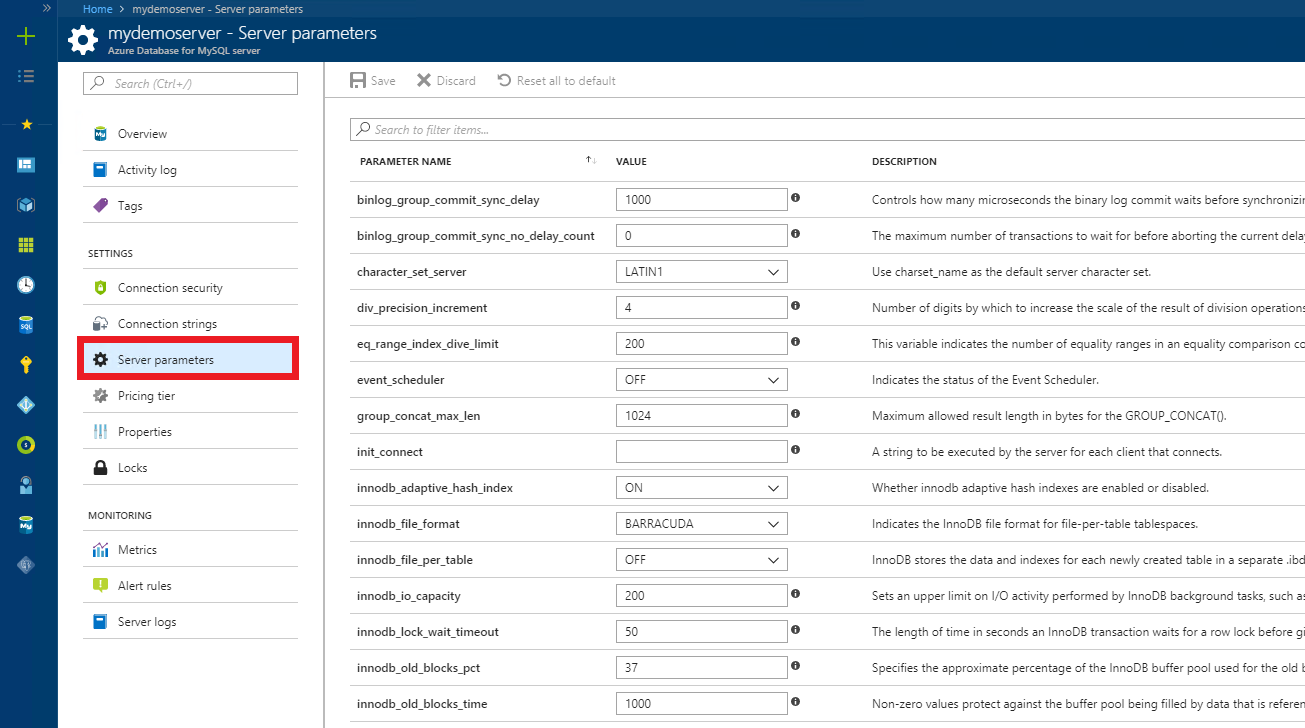Viewport: 1305px width, 728px height.
Task: Open the innodb_file_per_table OFF dropdown
Action: tap(701, 560)
